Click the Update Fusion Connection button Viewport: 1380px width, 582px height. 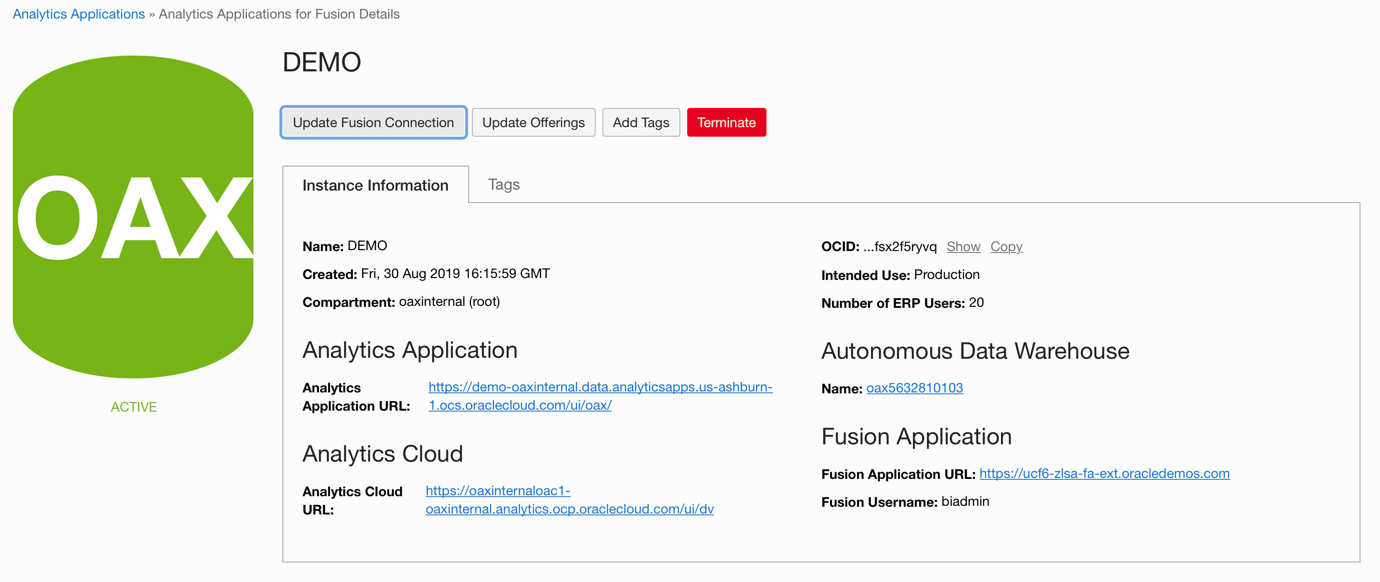[373, 122]
